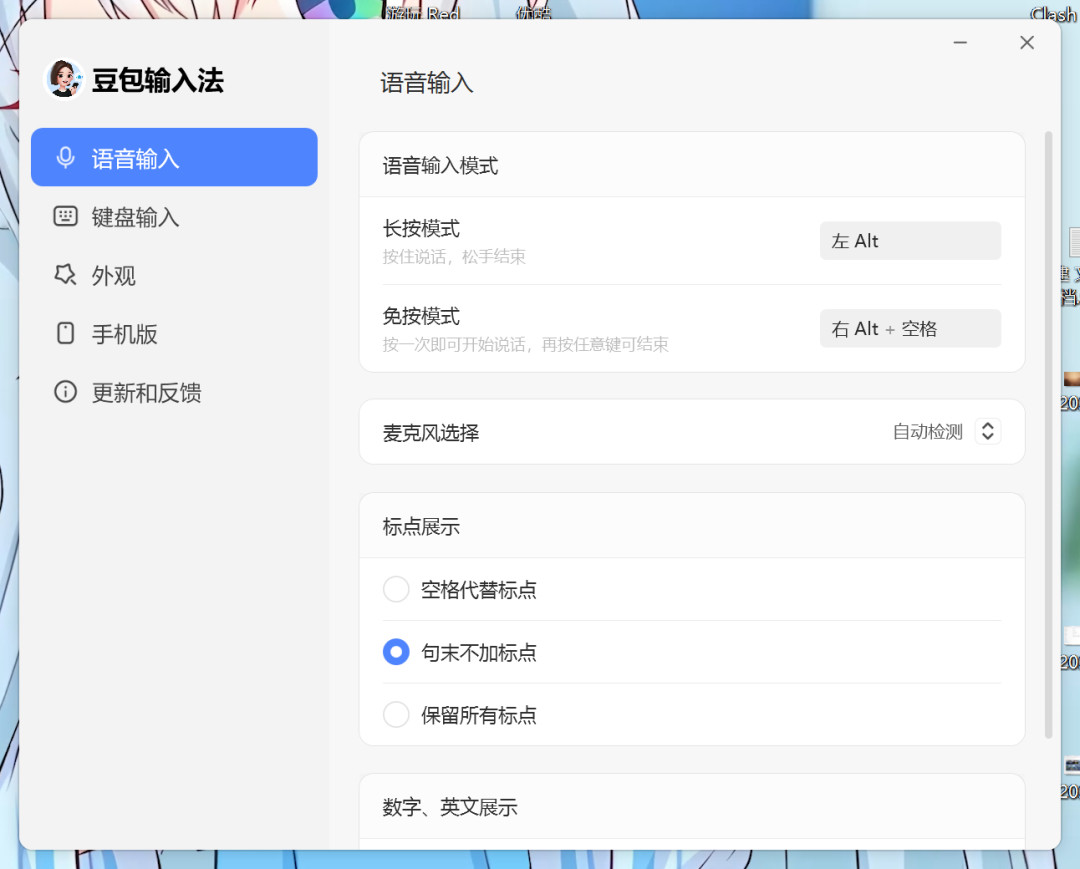Go to the 手机版 tab

coord(174,334)
